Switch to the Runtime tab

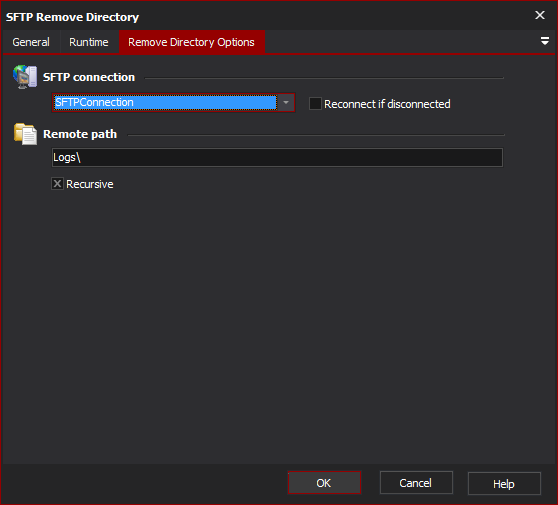pos(89,42)
